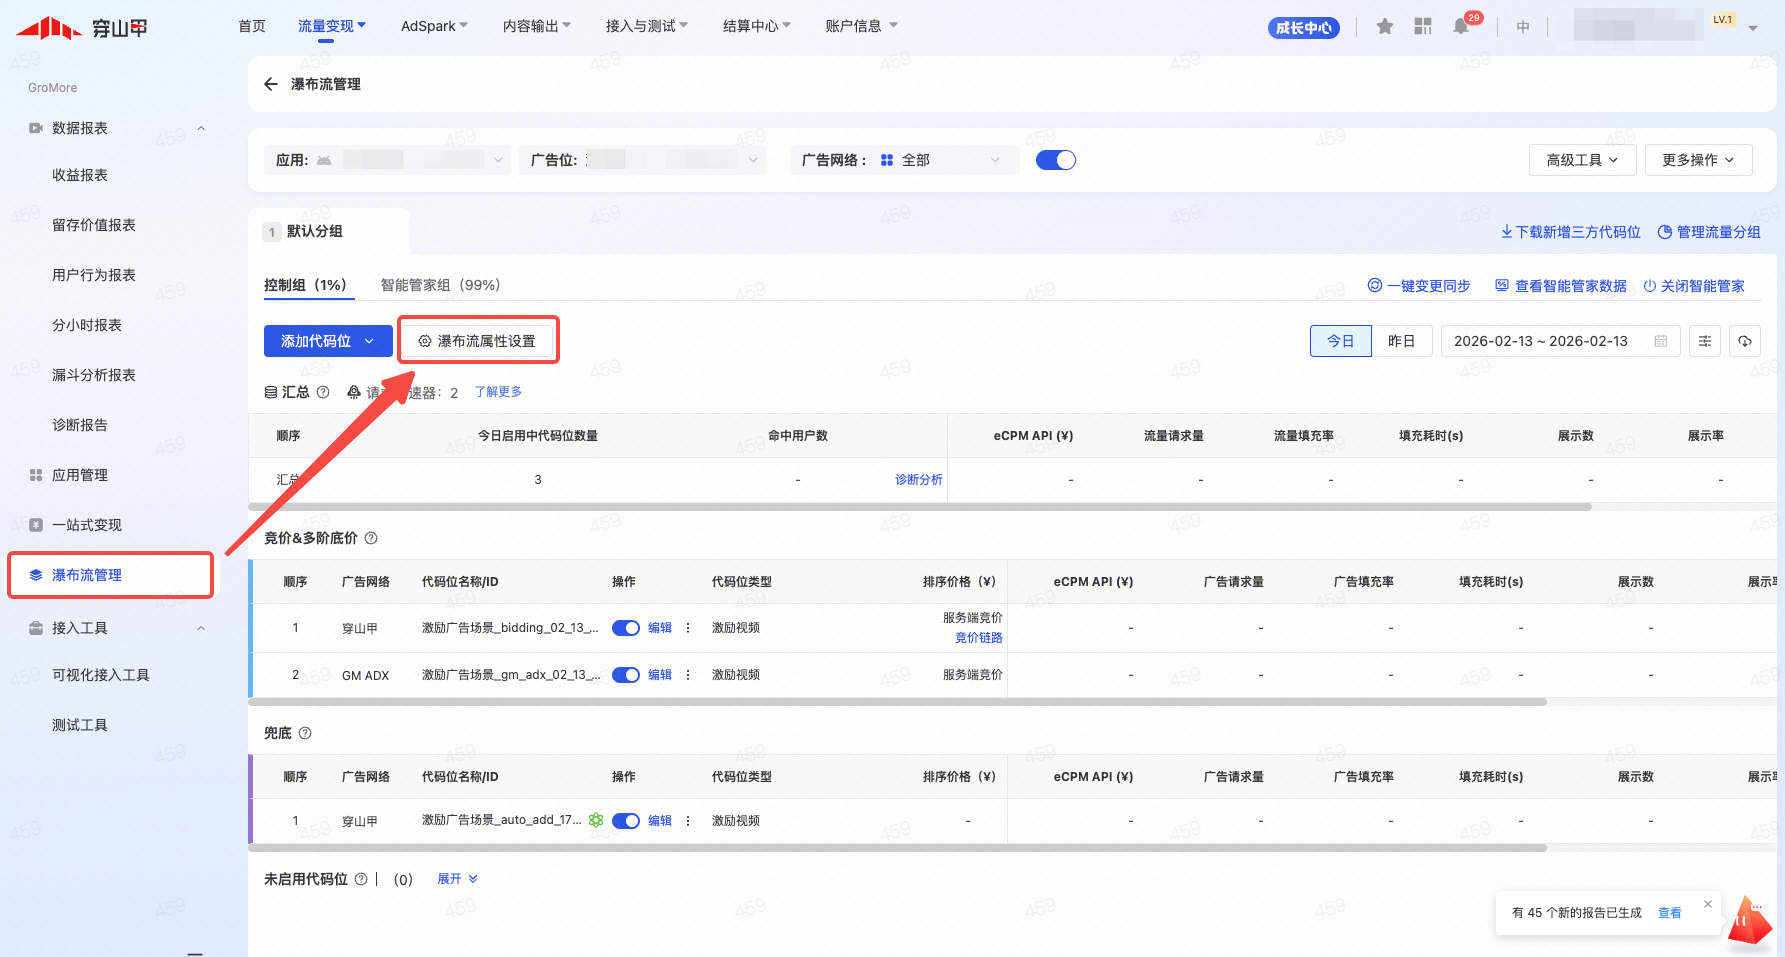Expand the 未启用代码位 section with 展开
Screen dimensions: 1785x957
(457, 879)
